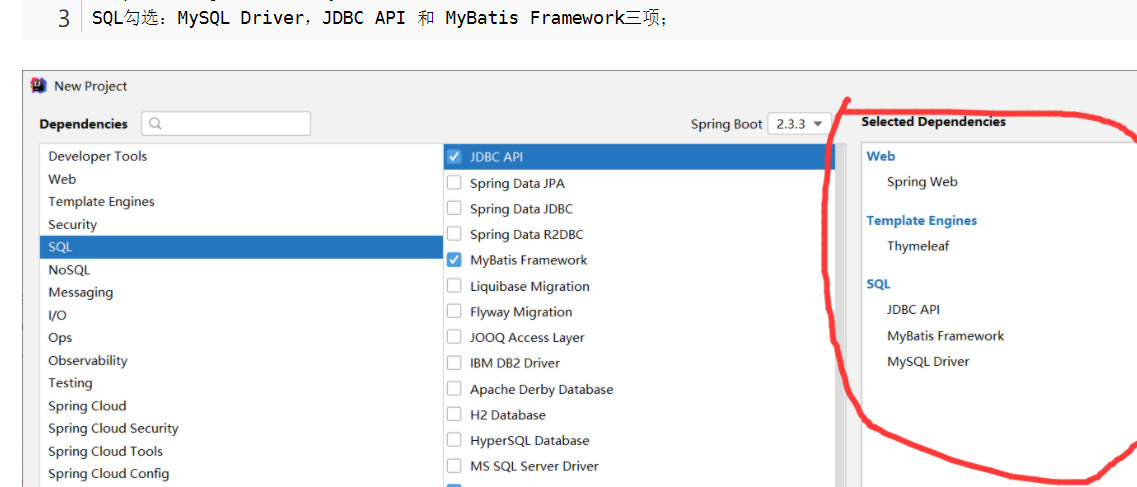Select the Security category
The image size is (1137, 487).
[x=241, y=225]
